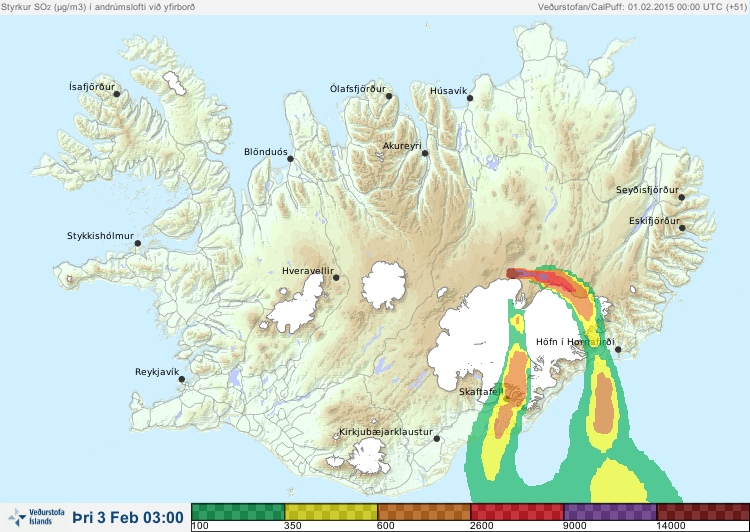Click the Húsavík label
The image size is (750, 532).
(x=449, y=91)
